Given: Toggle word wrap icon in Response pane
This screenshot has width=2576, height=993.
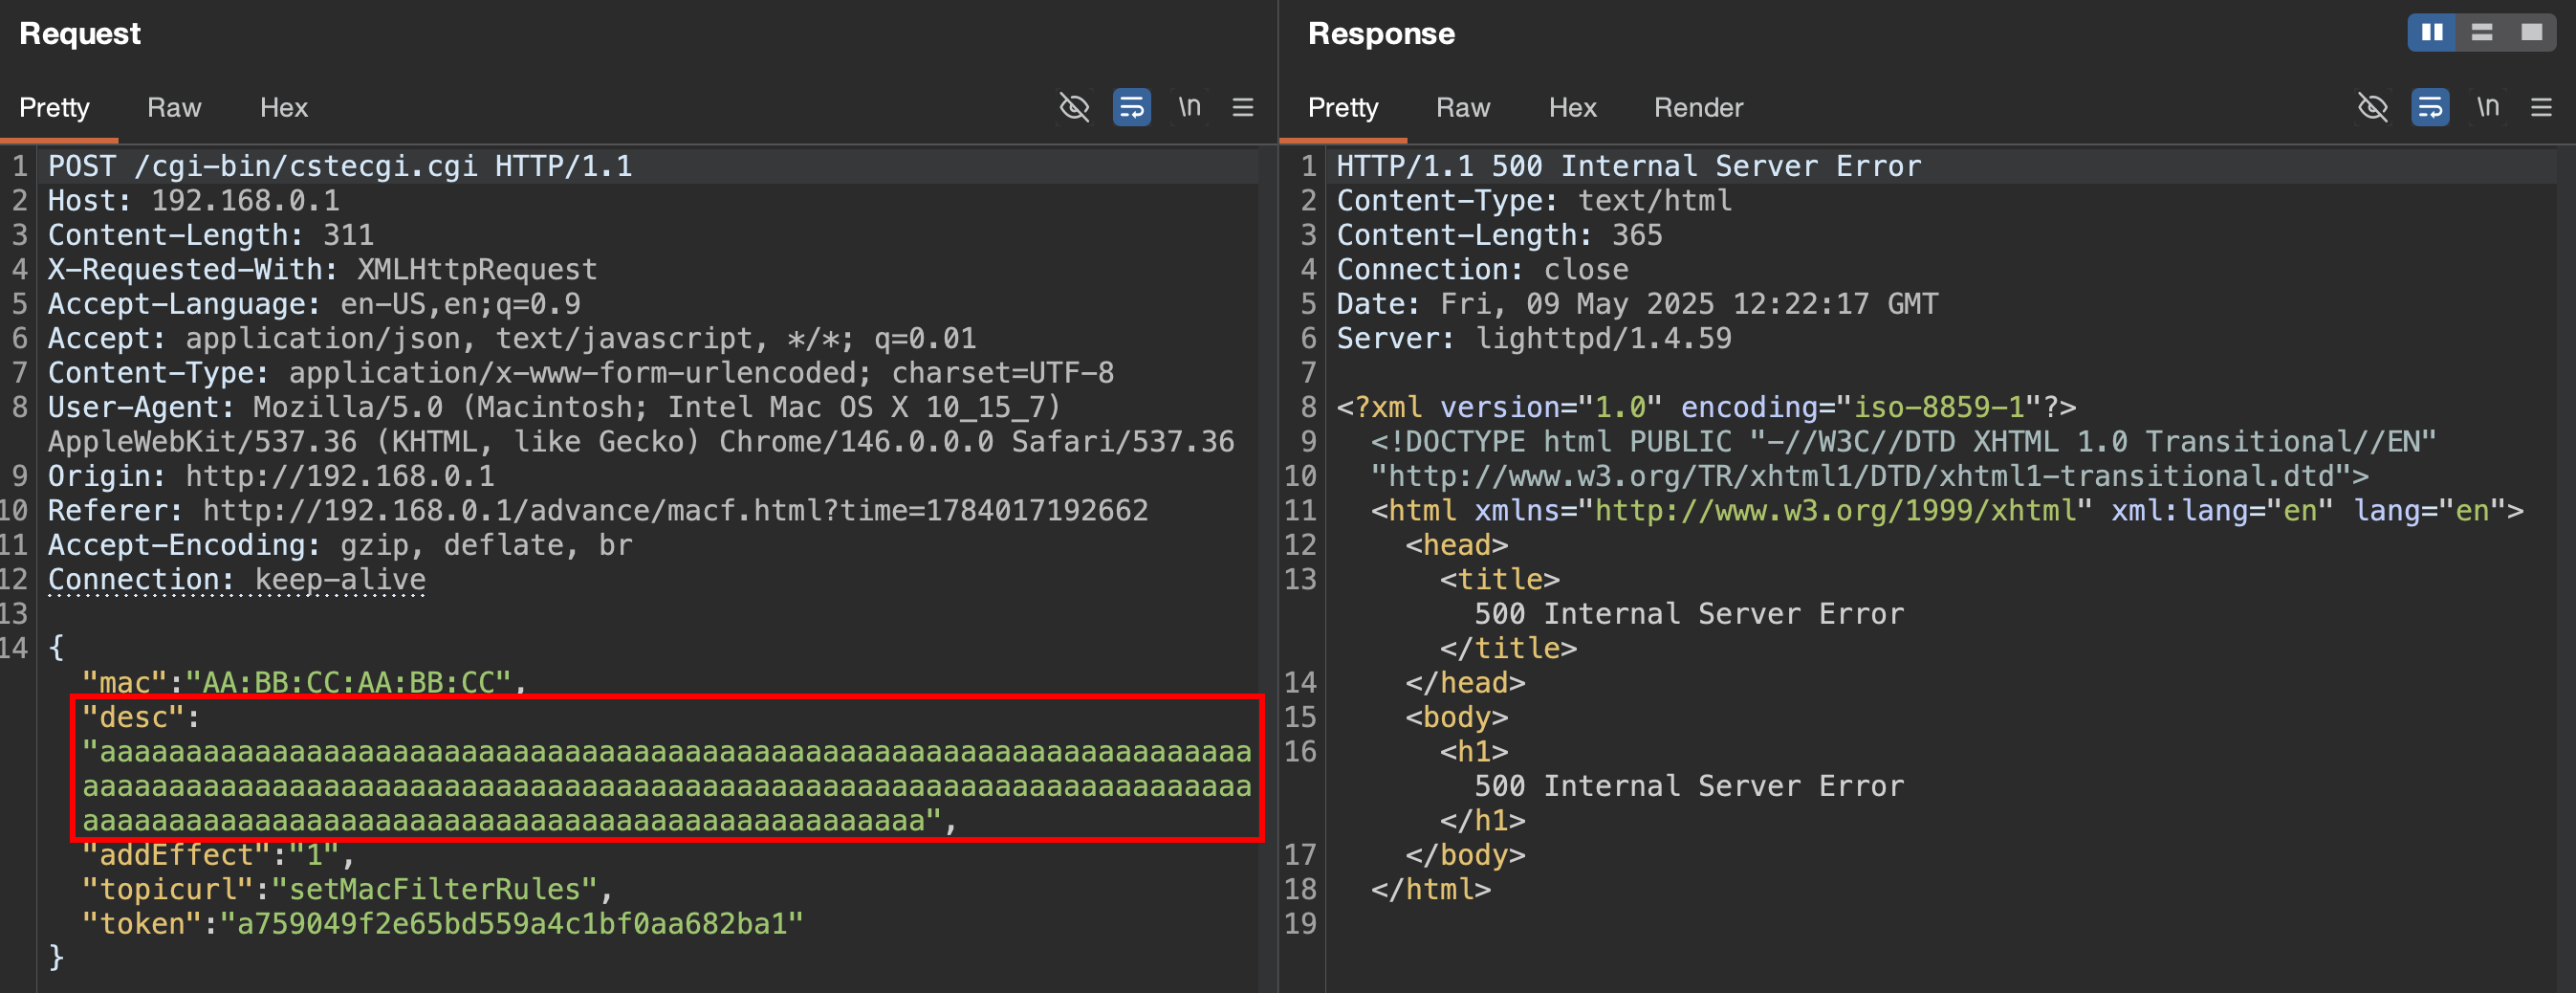Looking at the screenshot, I should [2430, 107].
